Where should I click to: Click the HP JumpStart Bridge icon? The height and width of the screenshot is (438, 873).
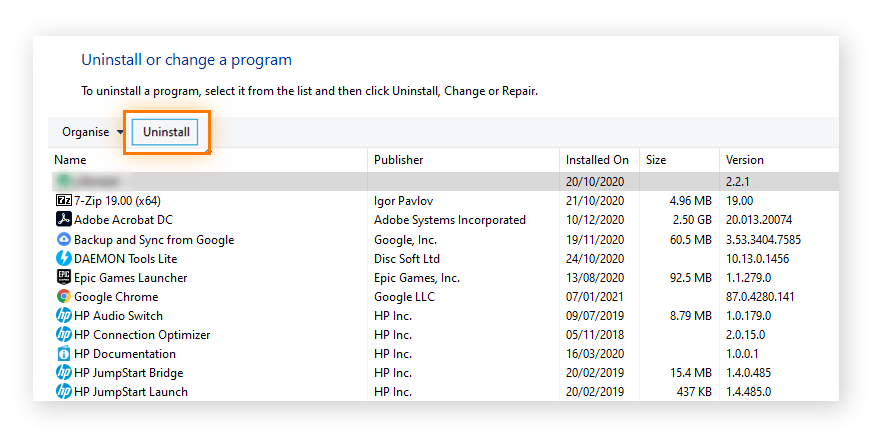pyautogui.click(x=63, y=373)
